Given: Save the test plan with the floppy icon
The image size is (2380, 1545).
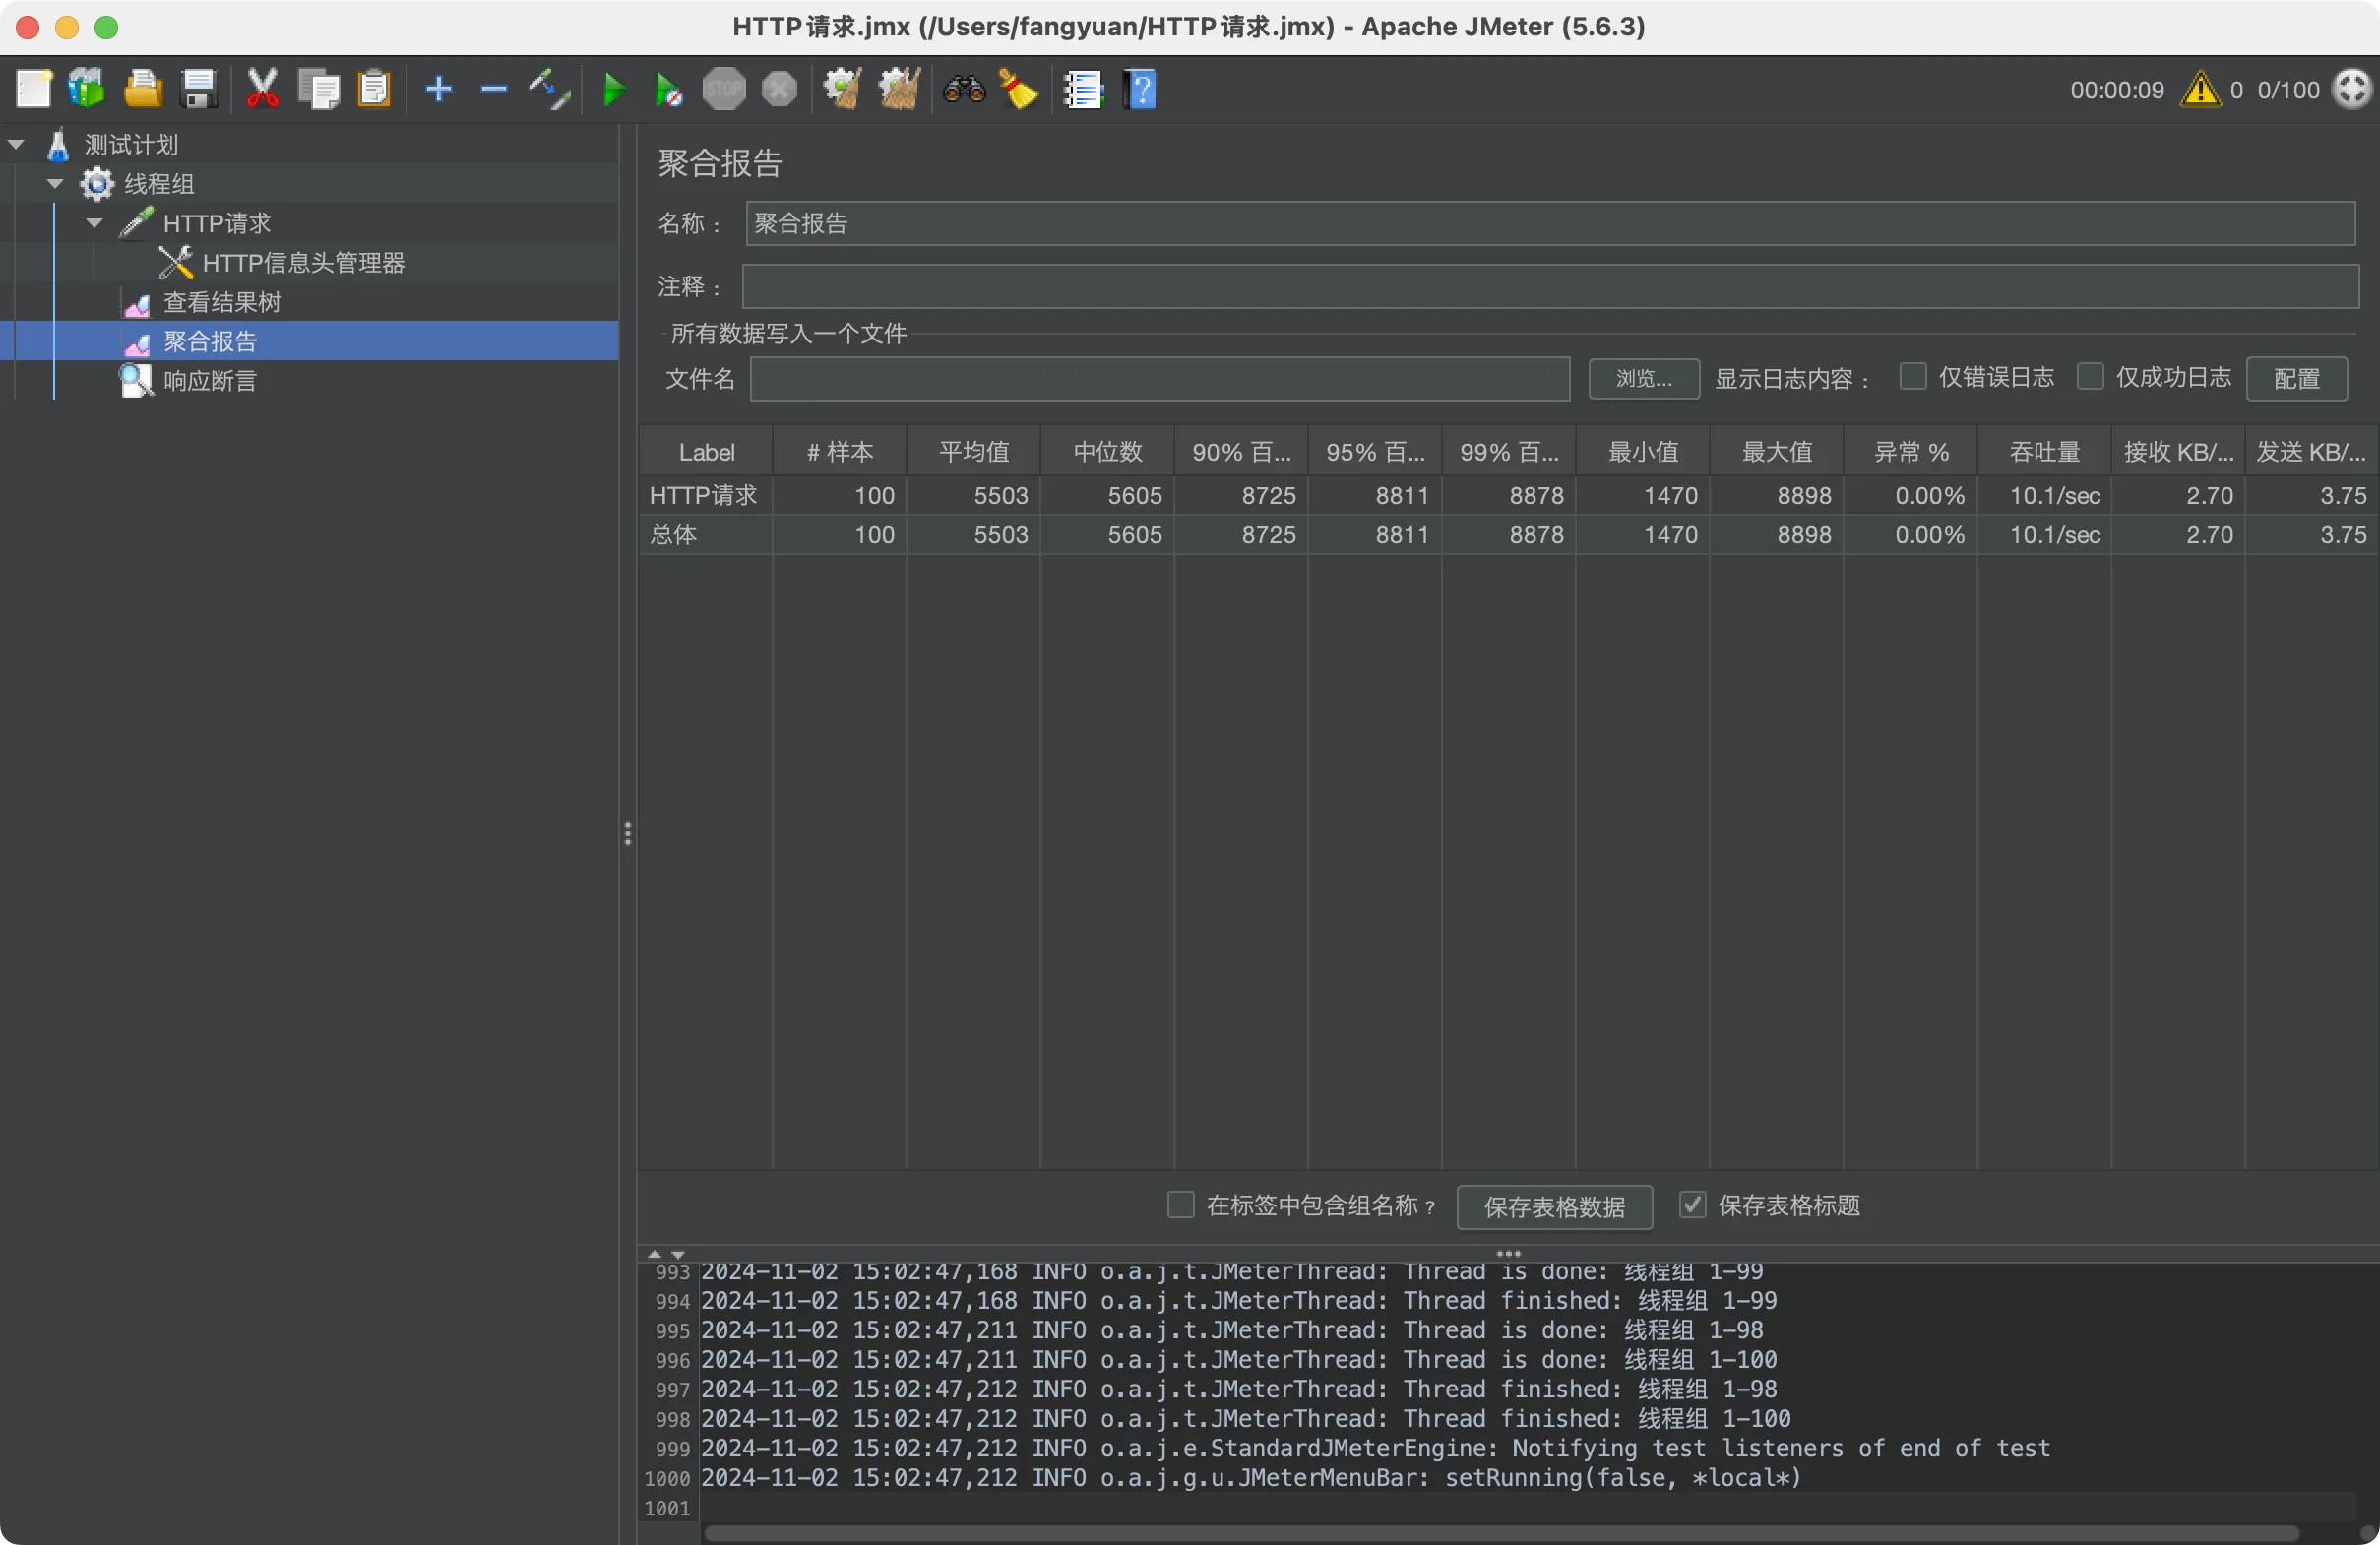Looking at the screenshot, I should 198,89.
